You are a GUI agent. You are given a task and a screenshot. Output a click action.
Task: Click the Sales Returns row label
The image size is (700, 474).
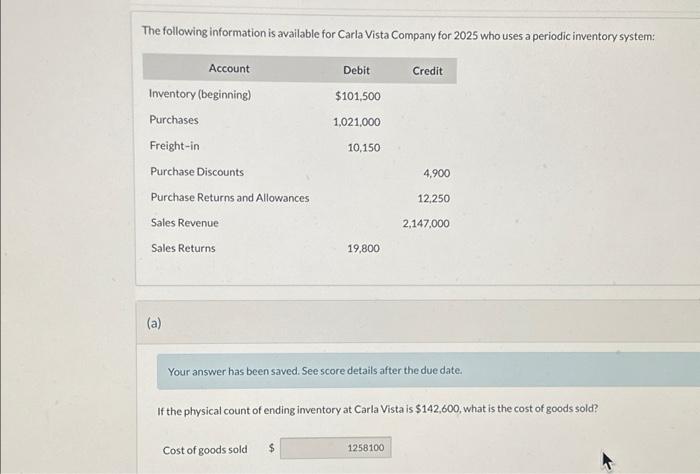[x=183, y=248]
